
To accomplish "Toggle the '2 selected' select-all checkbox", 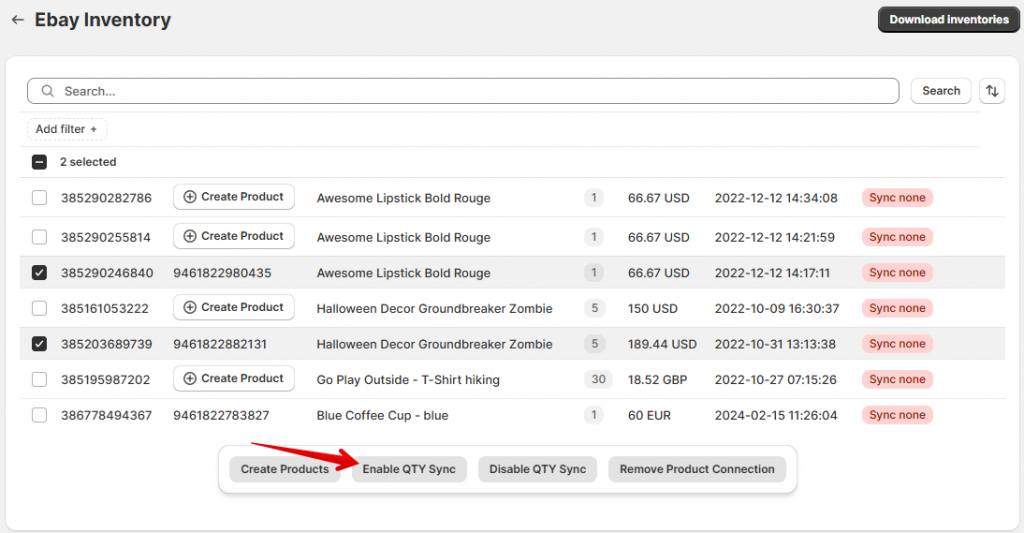I will pos(39,162).
